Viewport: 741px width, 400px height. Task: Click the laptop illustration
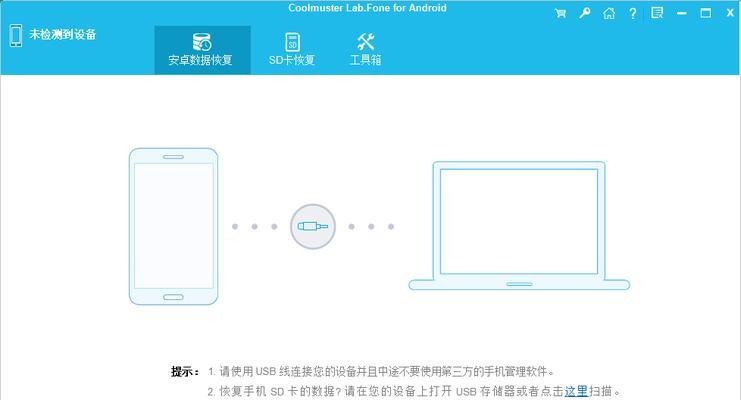tap(519, 226)
